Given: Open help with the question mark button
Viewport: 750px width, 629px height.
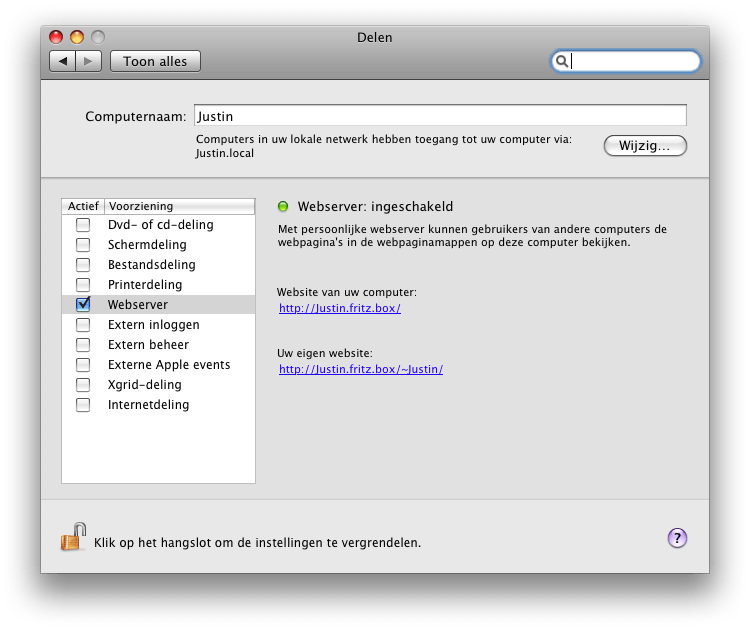Looking at the screenshot, I should click(677, 538).
